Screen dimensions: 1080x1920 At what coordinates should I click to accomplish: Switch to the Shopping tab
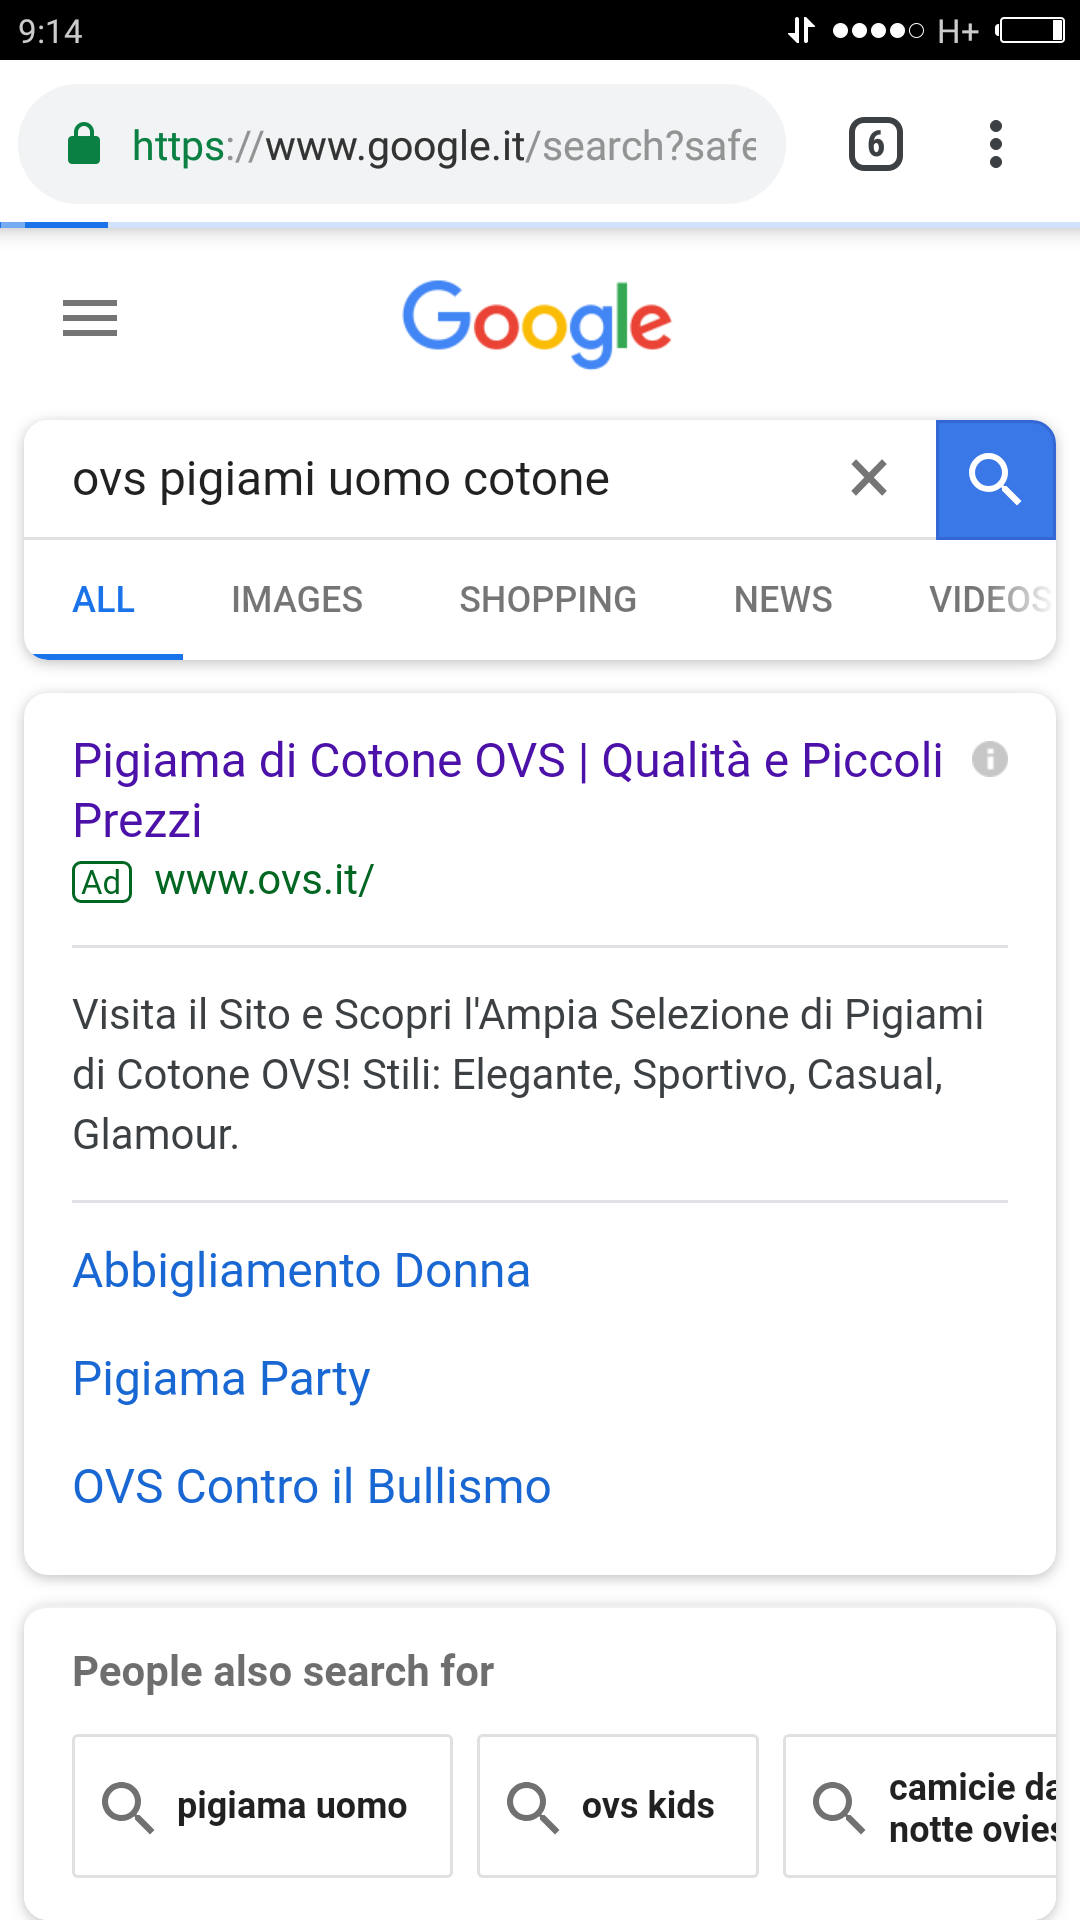(x=548, y=600)
